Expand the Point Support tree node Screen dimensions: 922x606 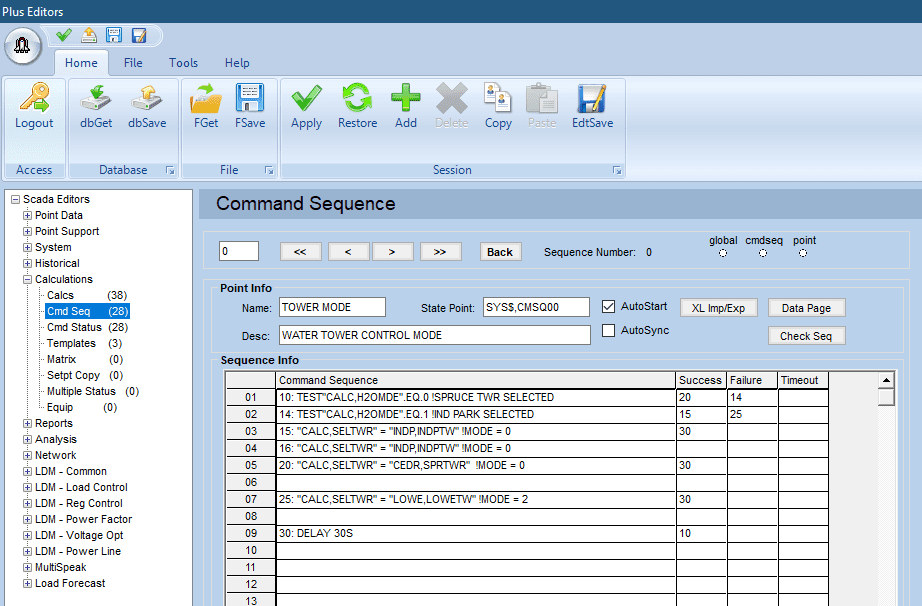[x=27, y=231]
